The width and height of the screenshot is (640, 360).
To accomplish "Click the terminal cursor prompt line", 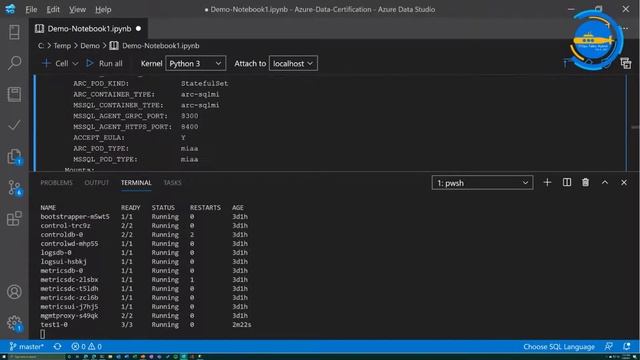I will coord(43,334).
